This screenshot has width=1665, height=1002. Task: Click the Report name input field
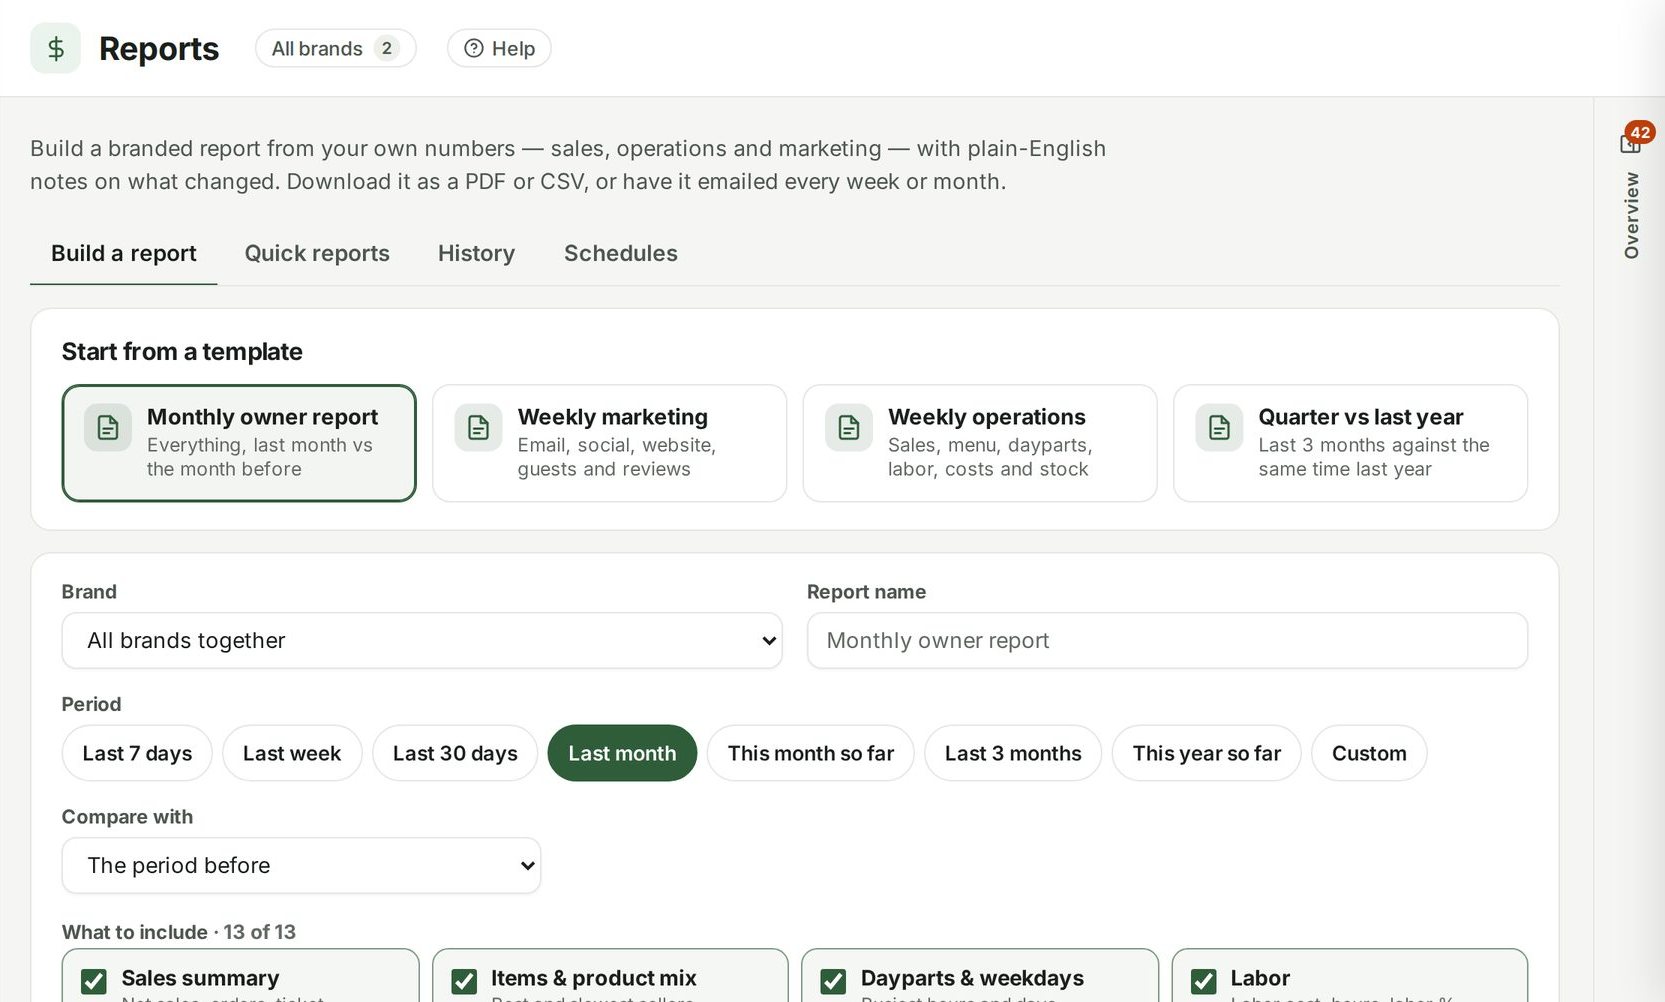[1167, 641]
